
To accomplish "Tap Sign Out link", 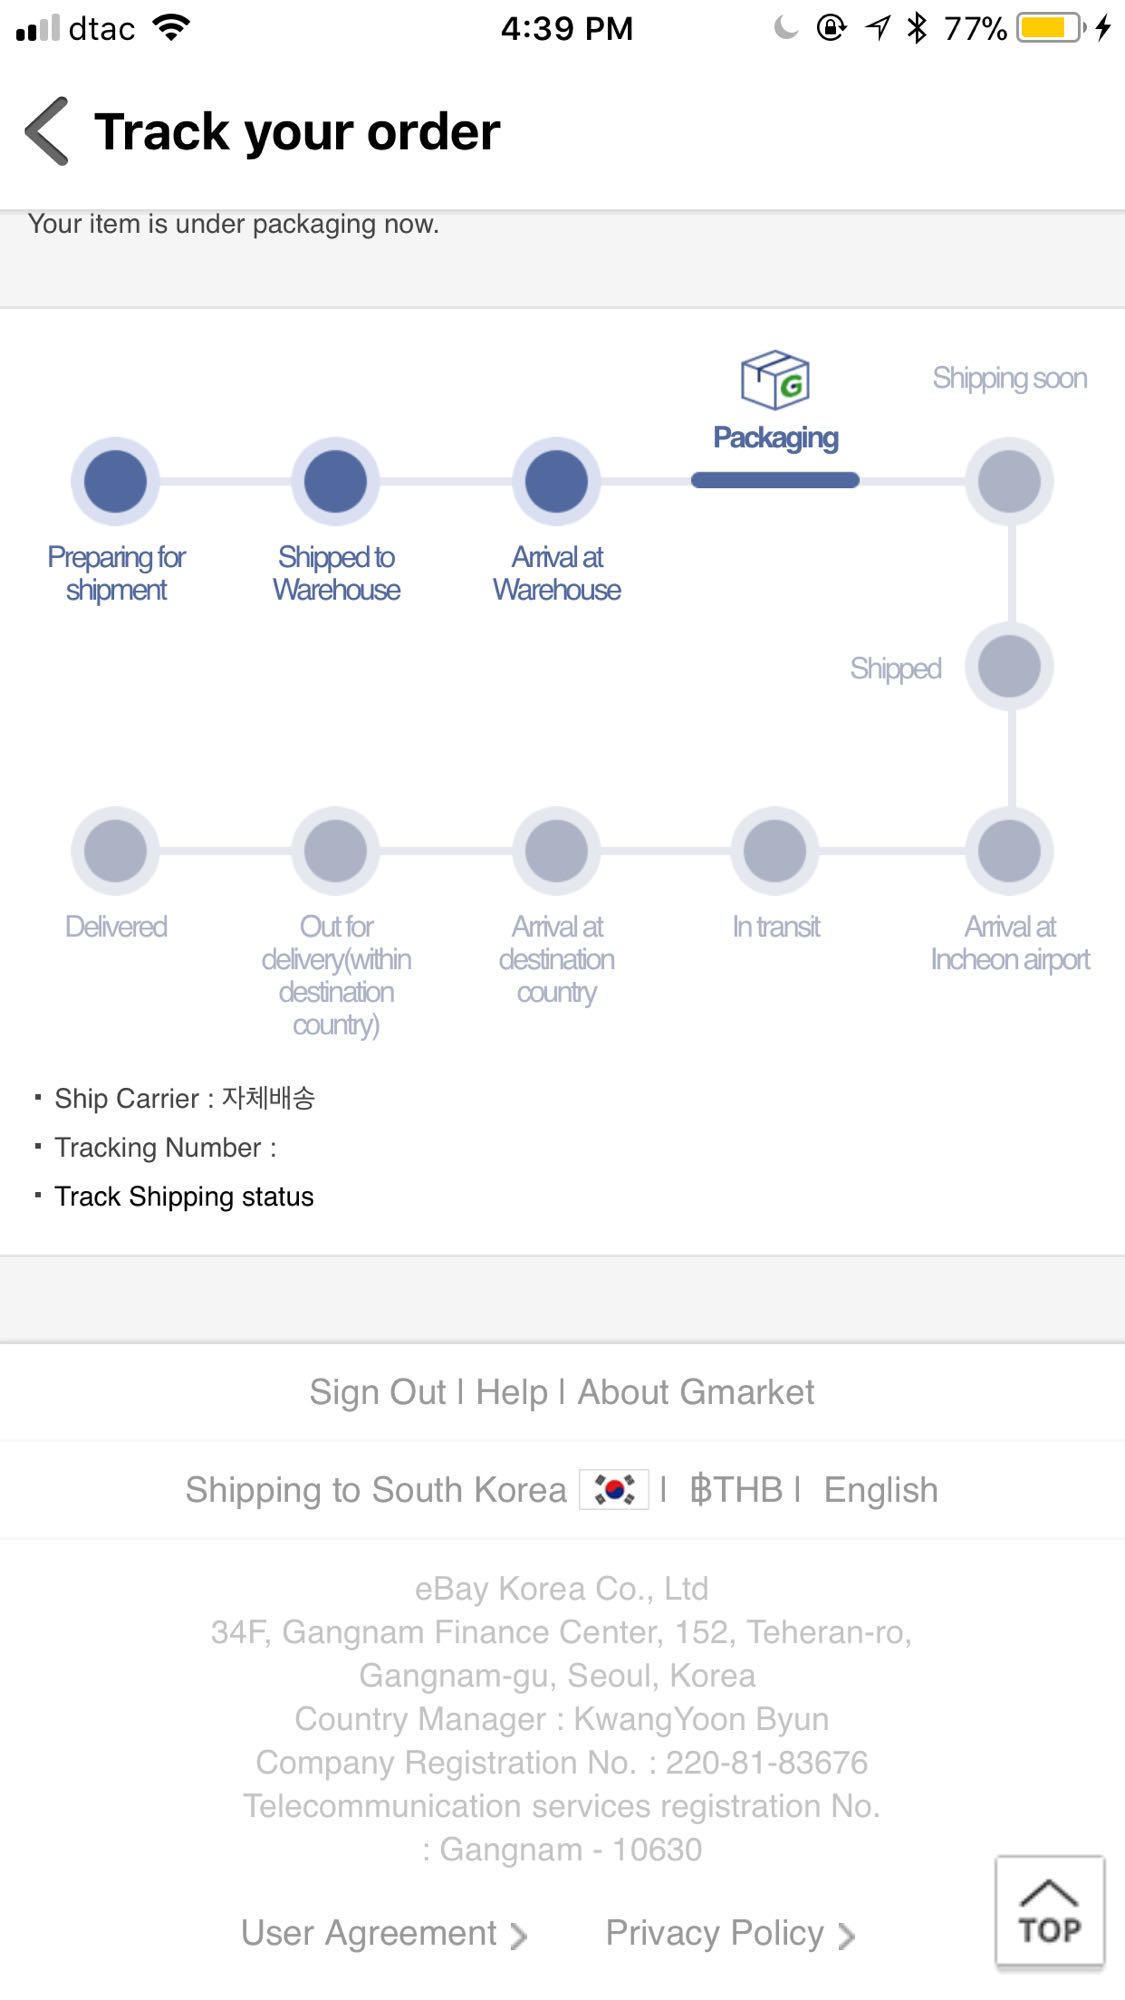I will pos(377,1392).
